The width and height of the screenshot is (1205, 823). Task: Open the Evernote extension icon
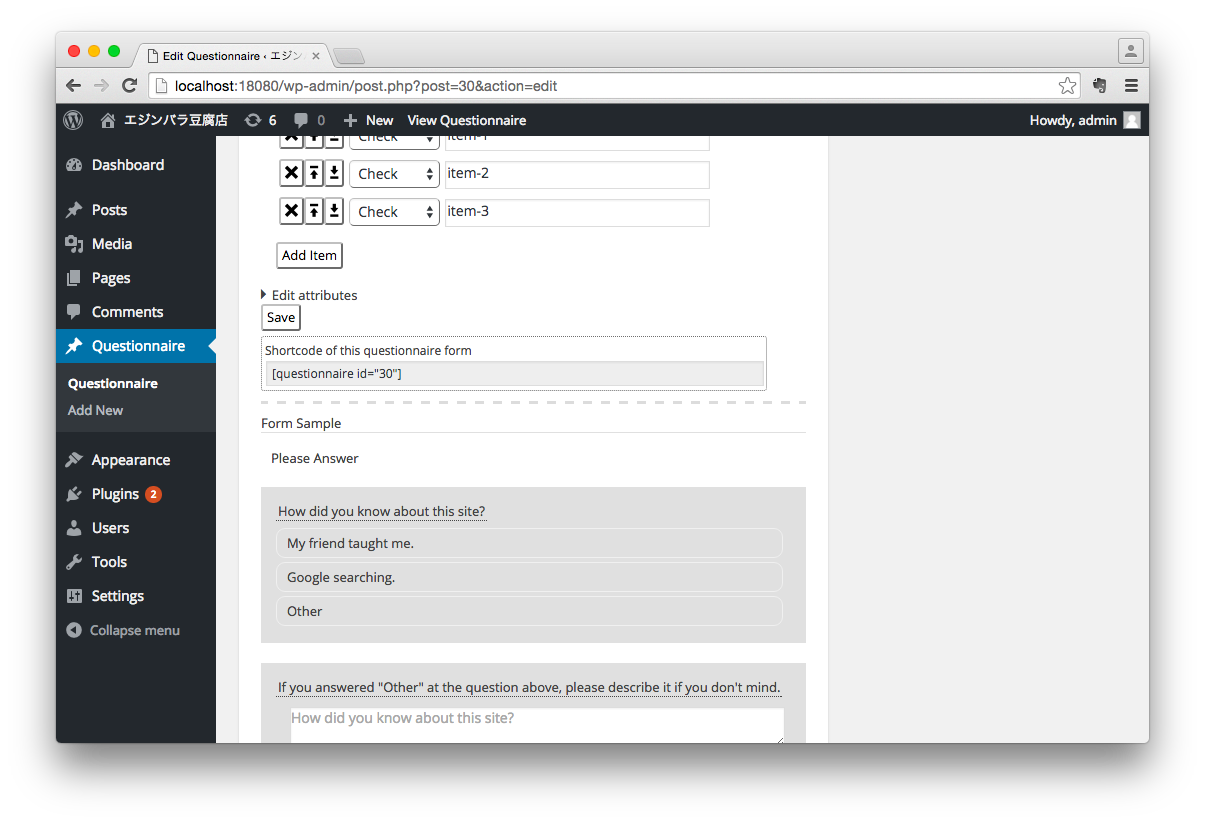tap(1100, 86)
